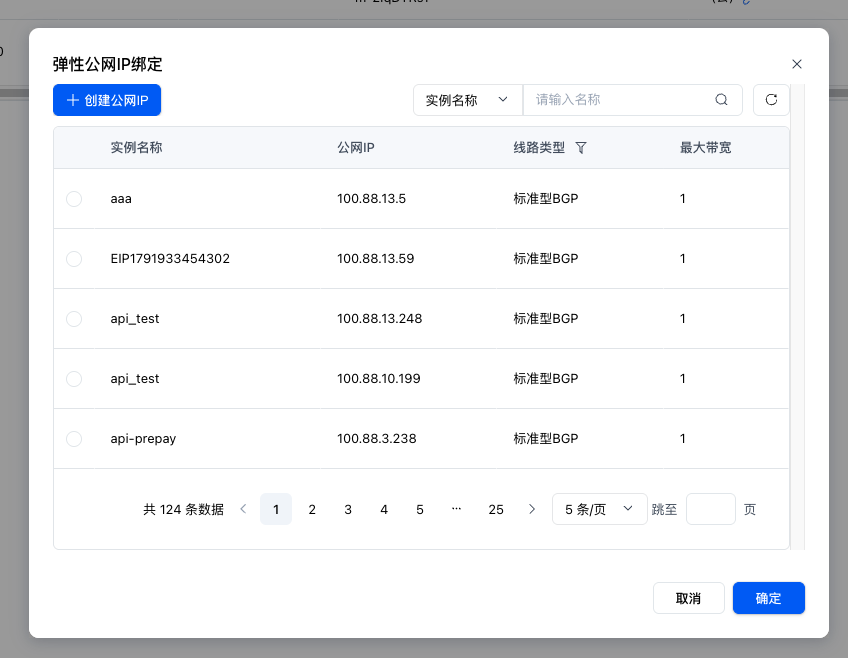Go to the previous page arrow

[x=243, y=509]
